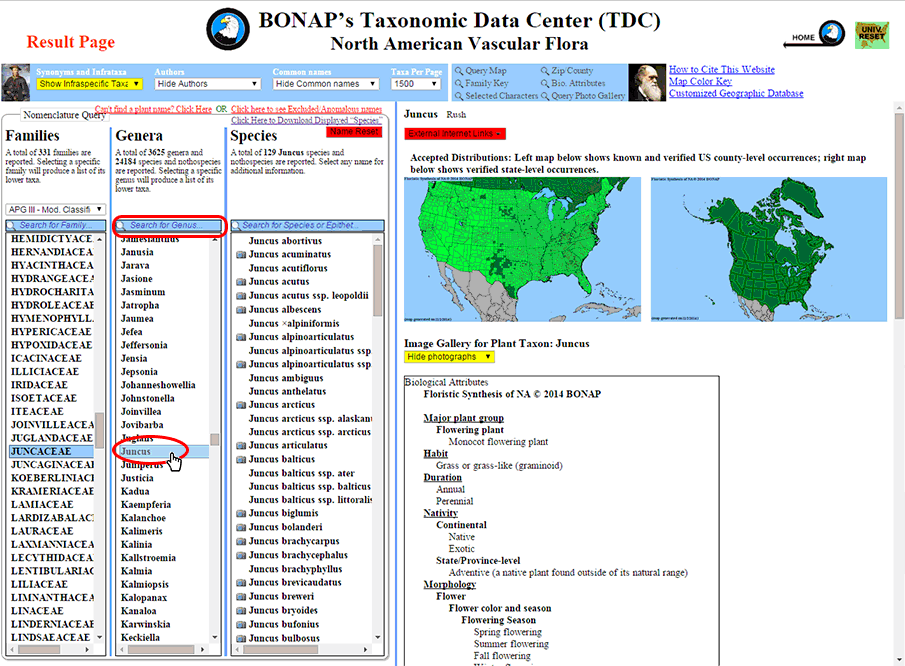The width and height of the screenshot is (905, 666).
Task: Open the Hide Common names dropdown
Action: pyautogui.click(x=326, y=84)
